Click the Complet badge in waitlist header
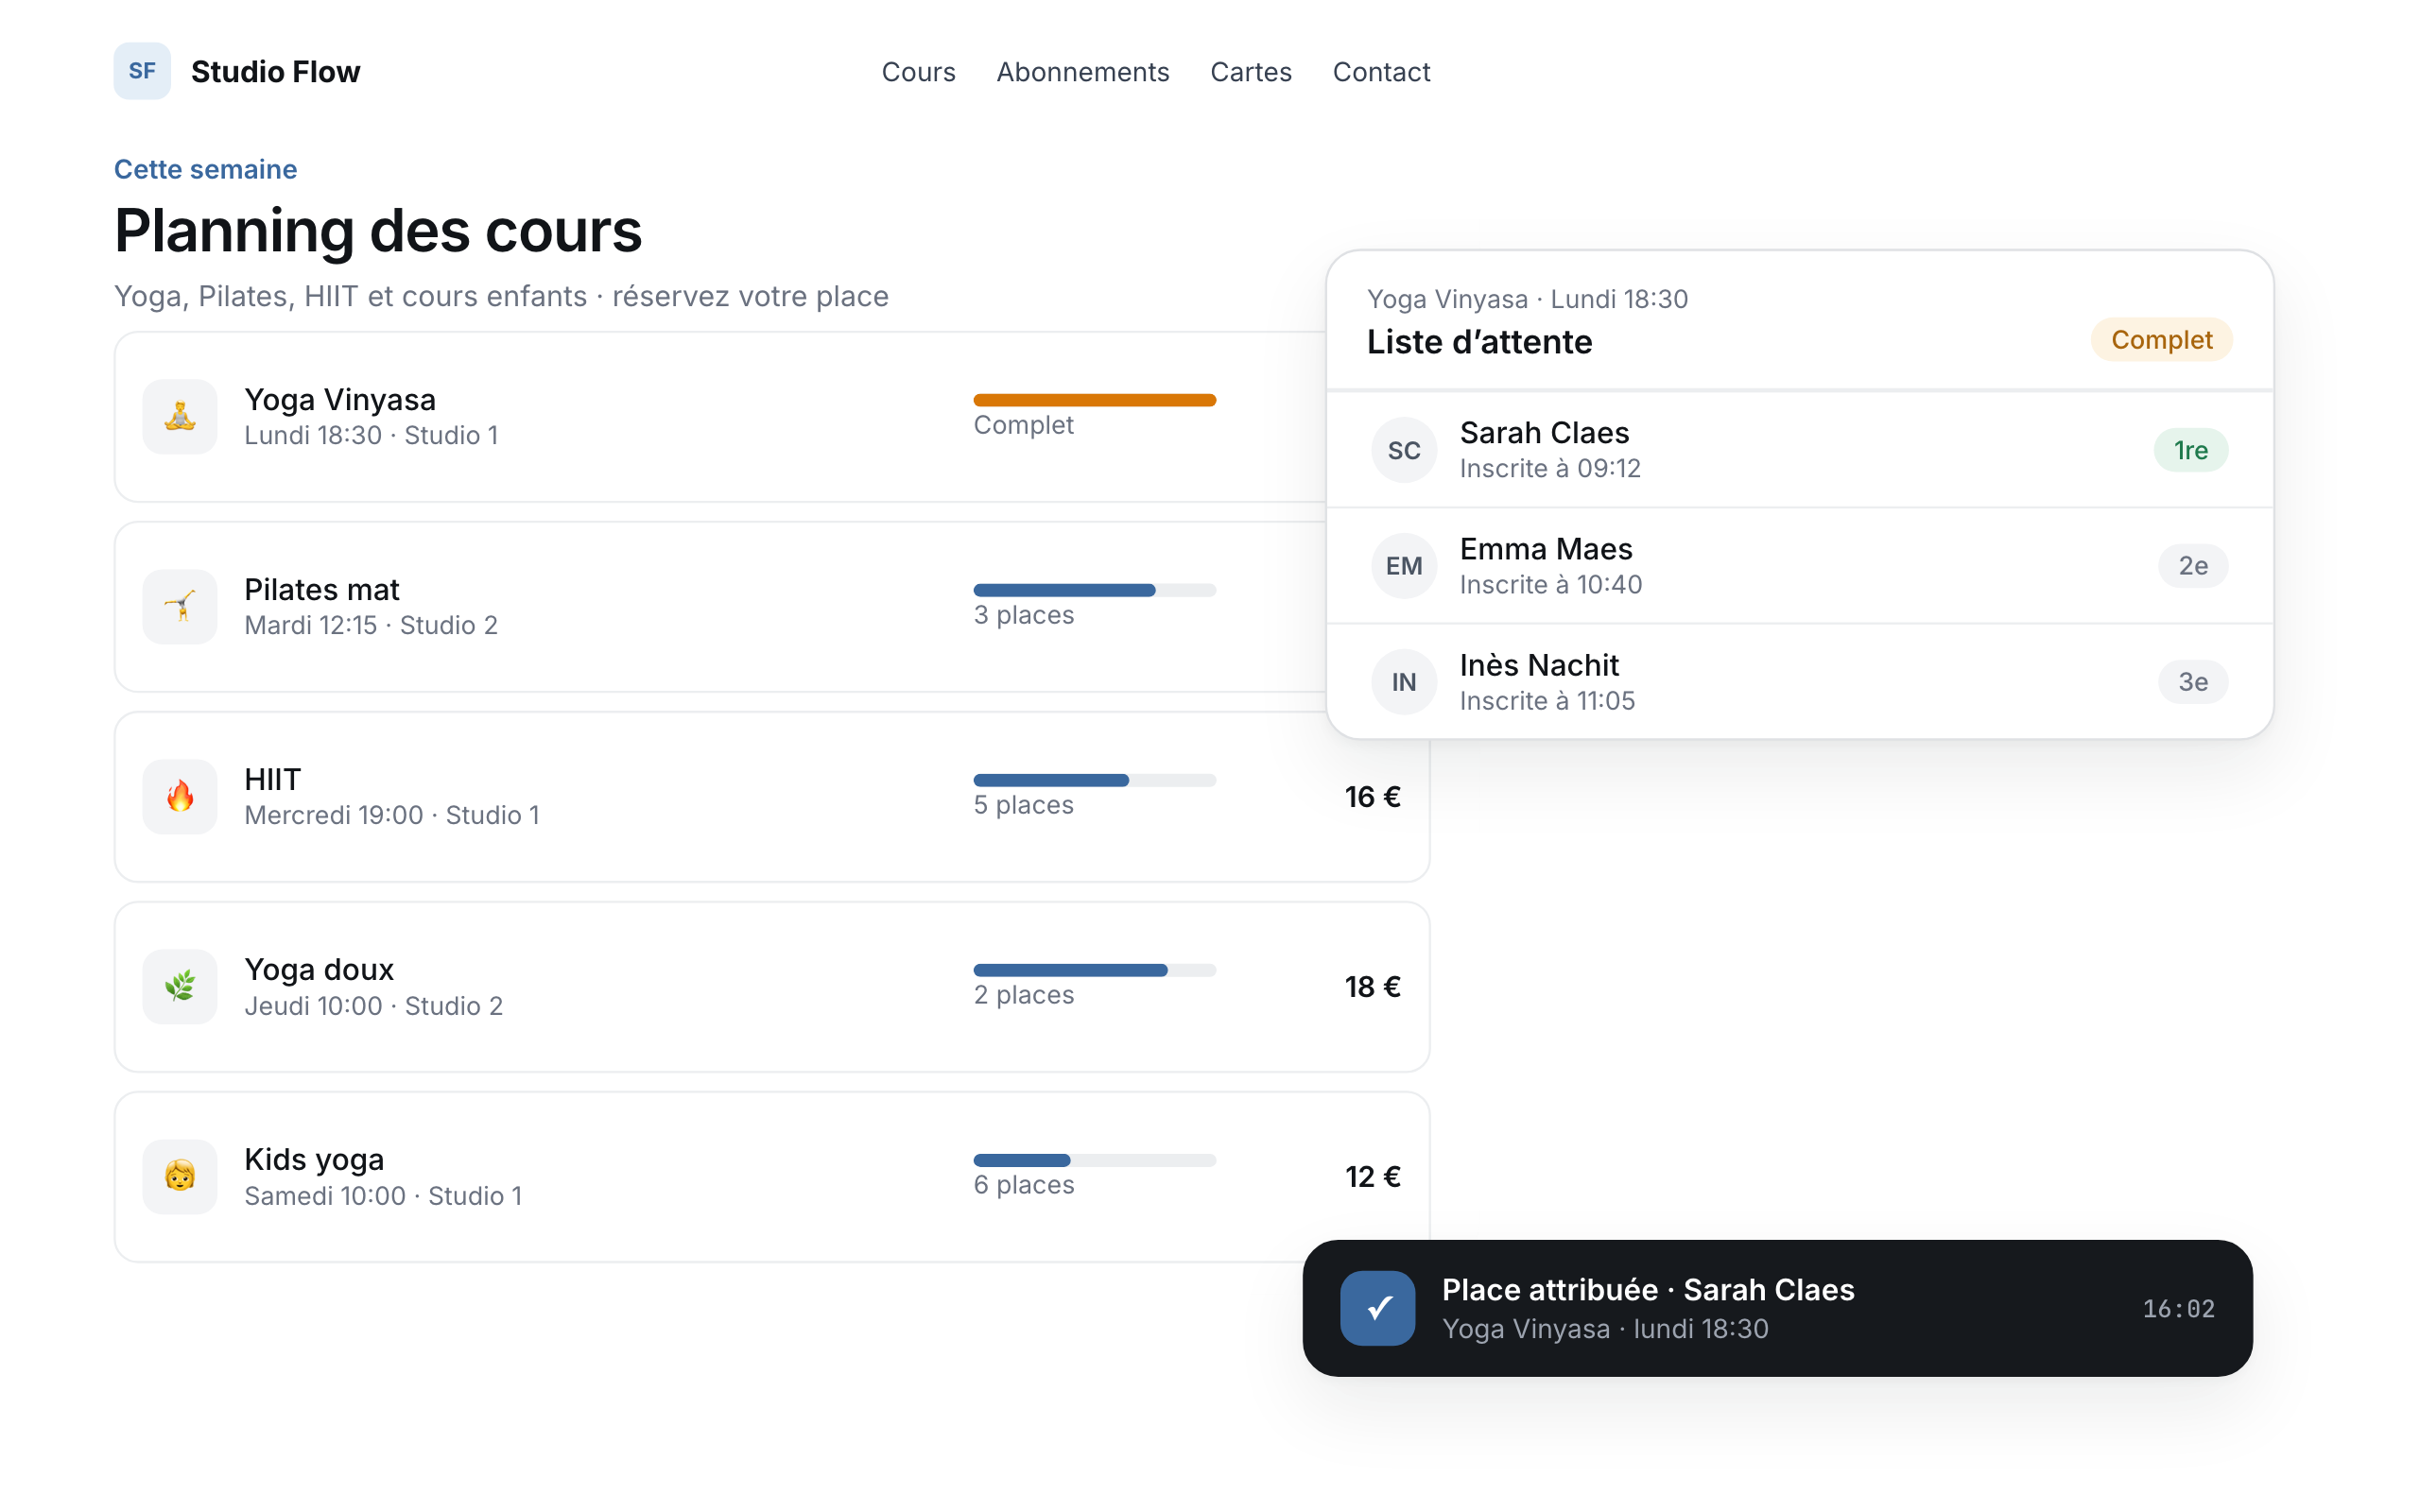This screenshot has width=2420, height=1512. coord(2161,340)
